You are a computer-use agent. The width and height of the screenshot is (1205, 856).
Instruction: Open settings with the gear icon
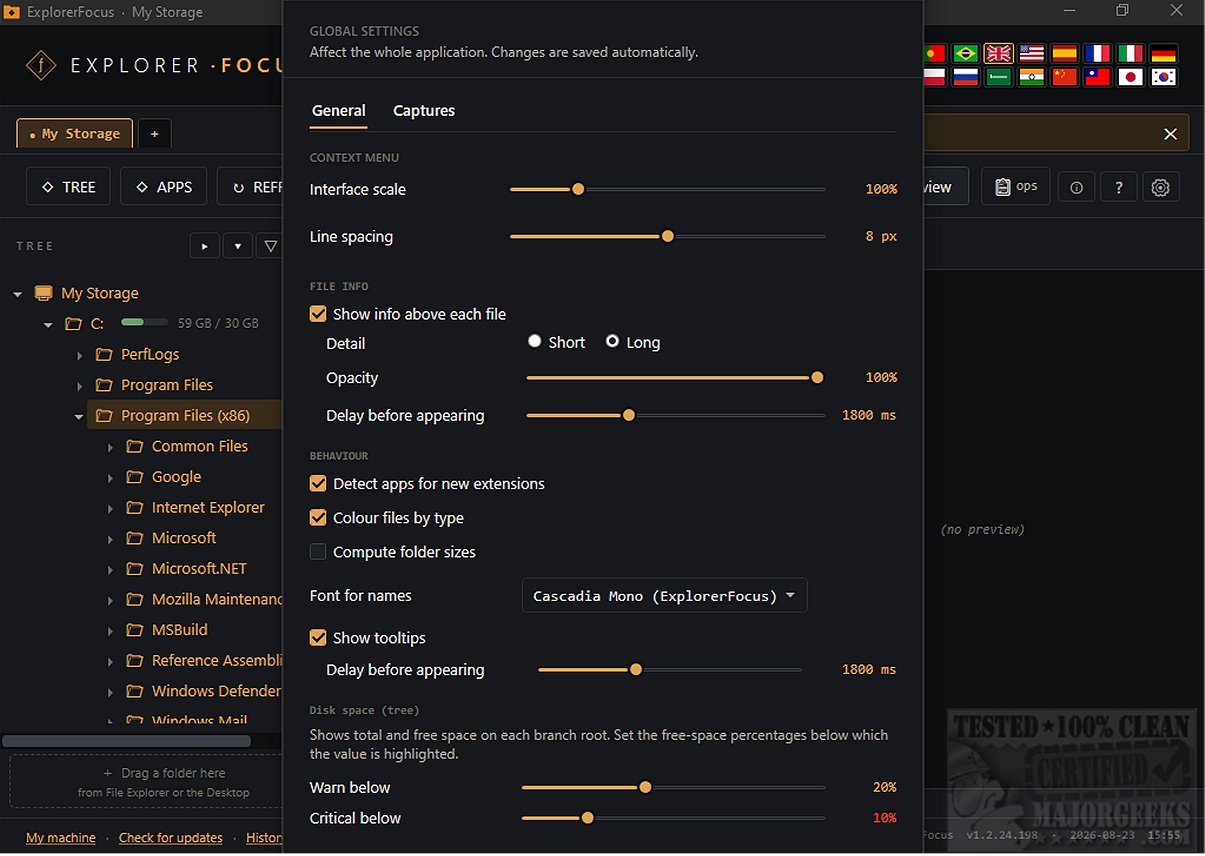pos(1161,188)
